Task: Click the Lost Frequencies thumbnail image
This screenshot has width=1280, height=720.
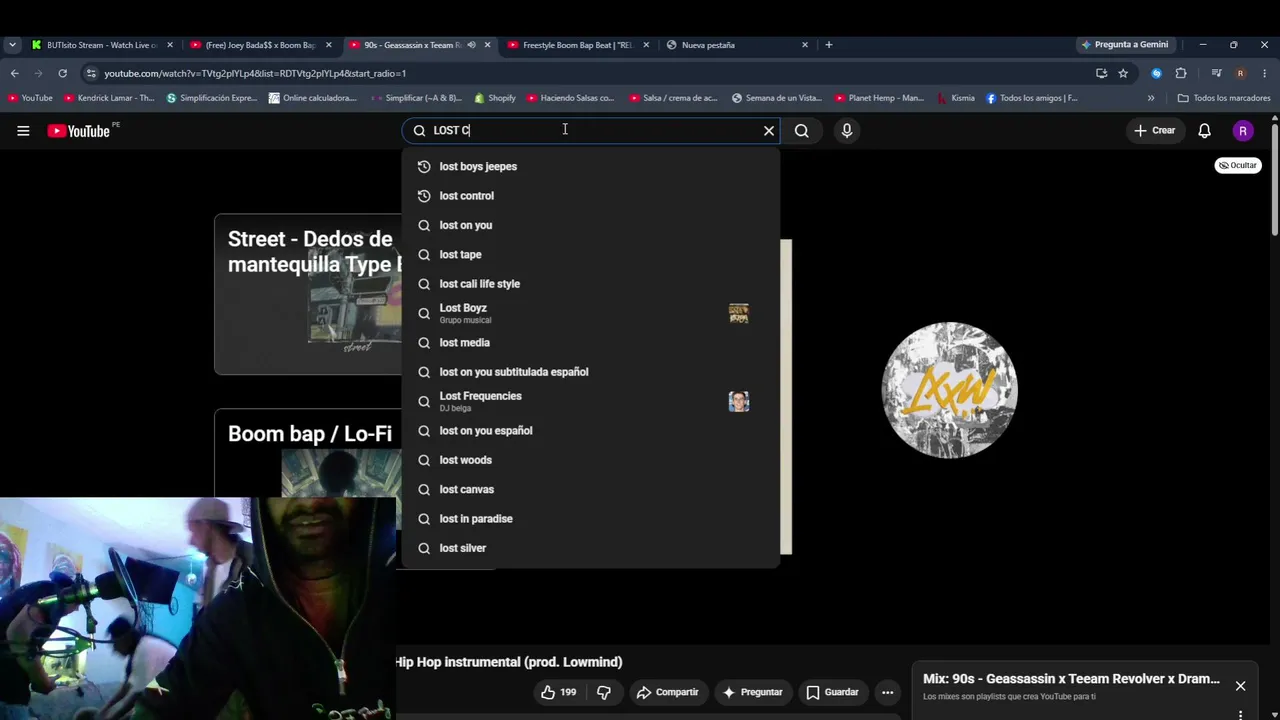Action: (739, 401)
